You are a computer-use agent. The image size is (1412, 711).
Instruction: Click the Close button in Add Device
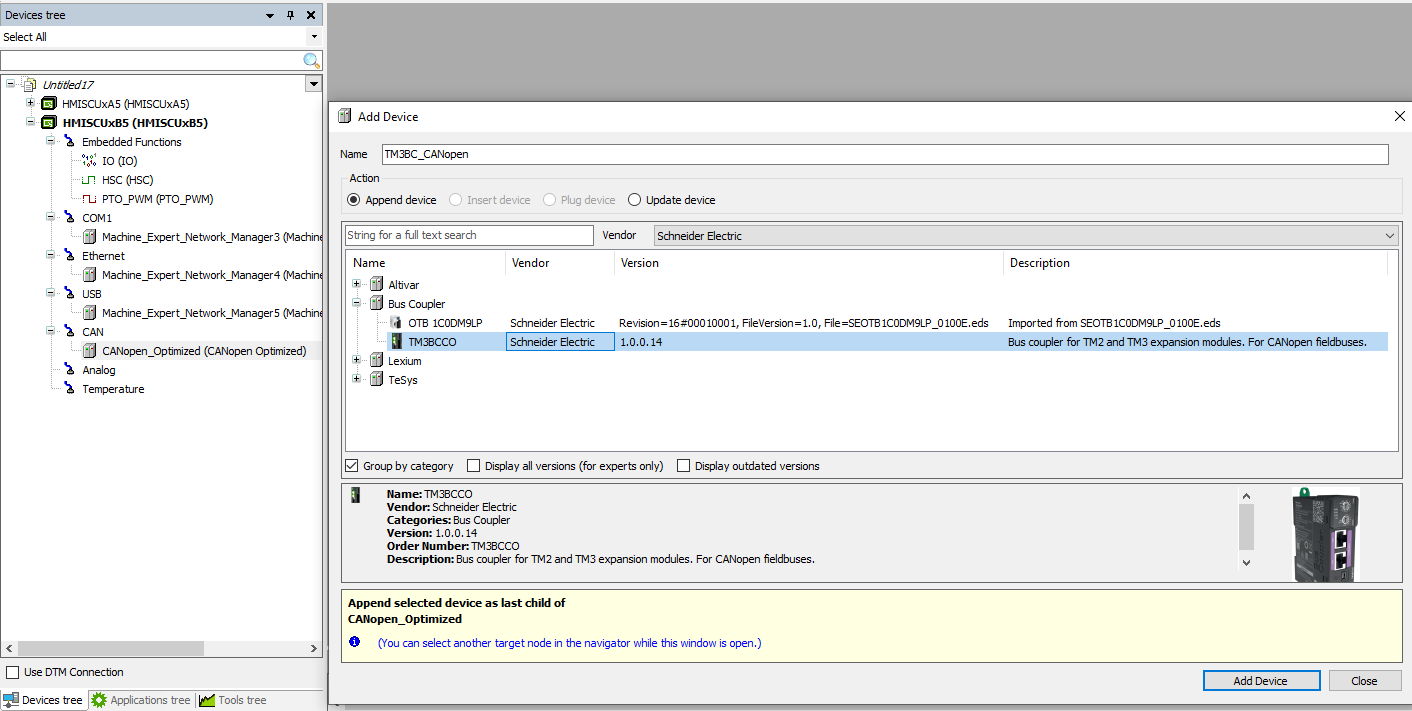pyautogui.click(x=1364, y=681)
